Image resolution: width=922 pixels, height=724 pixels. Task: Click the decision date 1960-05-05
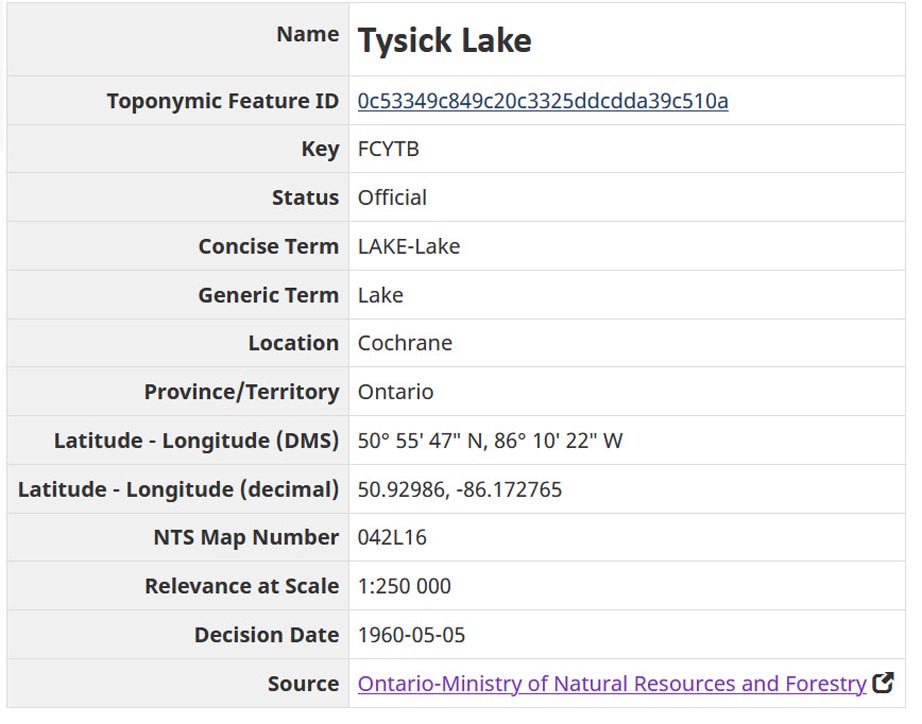pos(412,635)
